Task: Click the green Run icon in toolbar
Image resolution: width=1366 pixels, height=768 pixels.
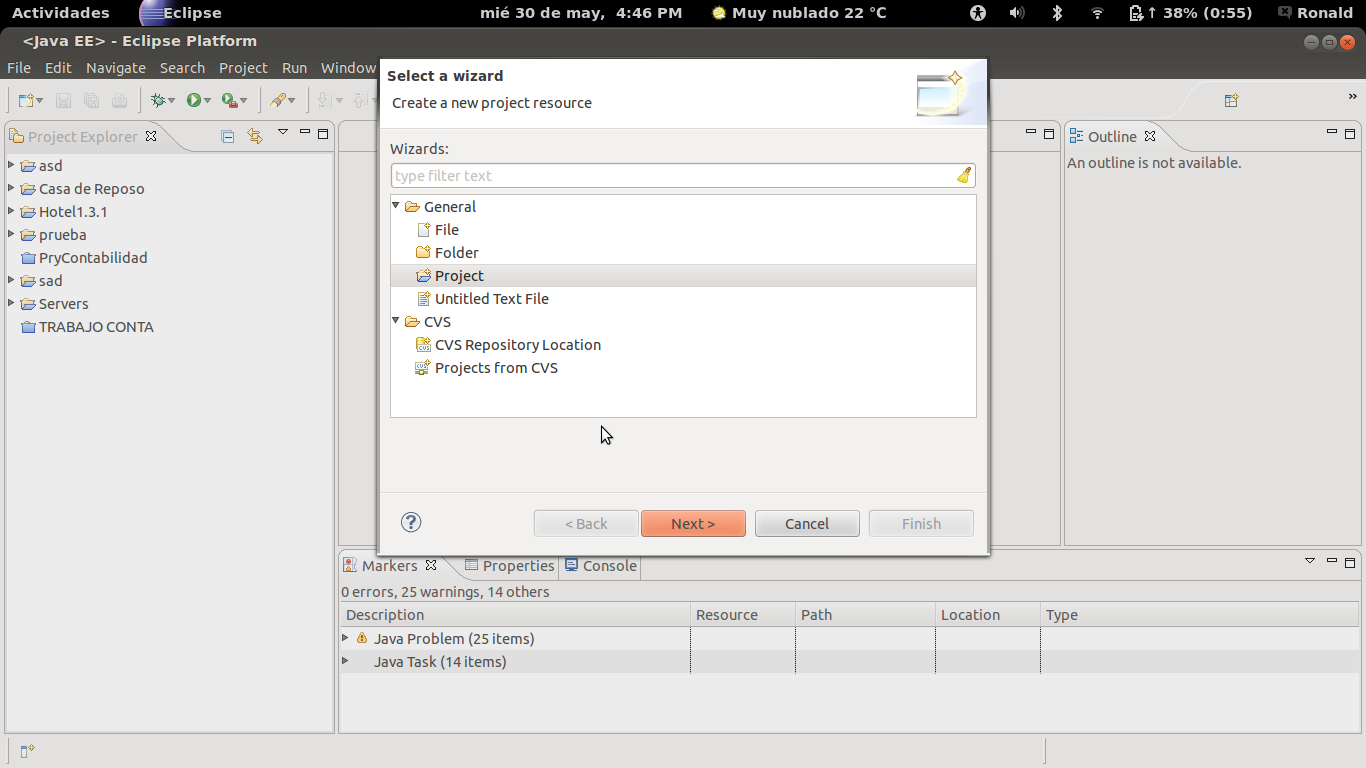Action: [194, 100]
